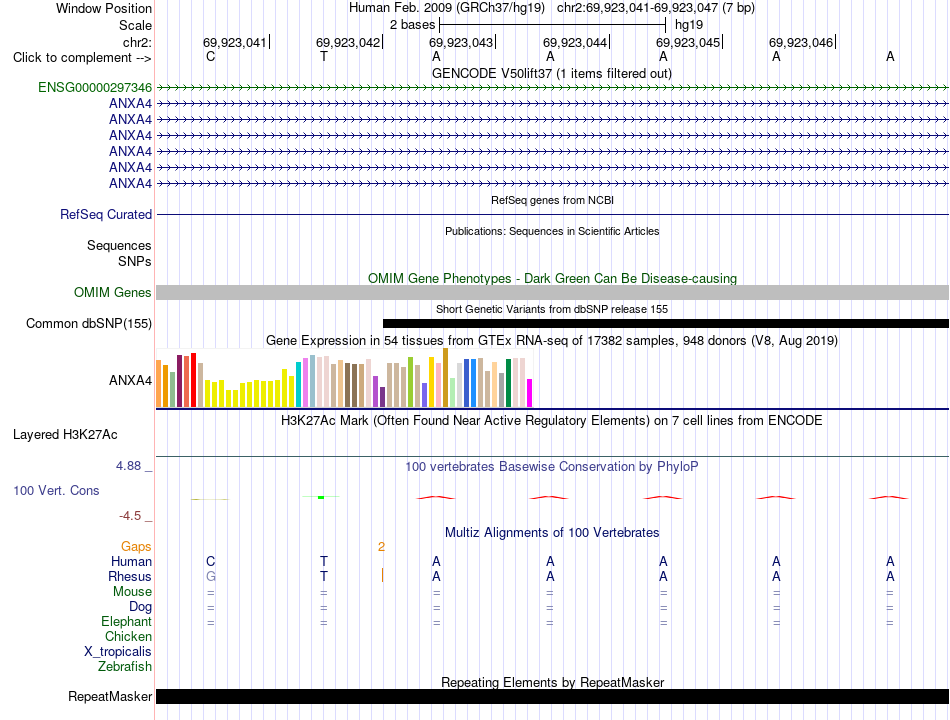Click the 'Click to complement -->' label
The height and width of the screenshot is (720, 950).
click(82, 58)
